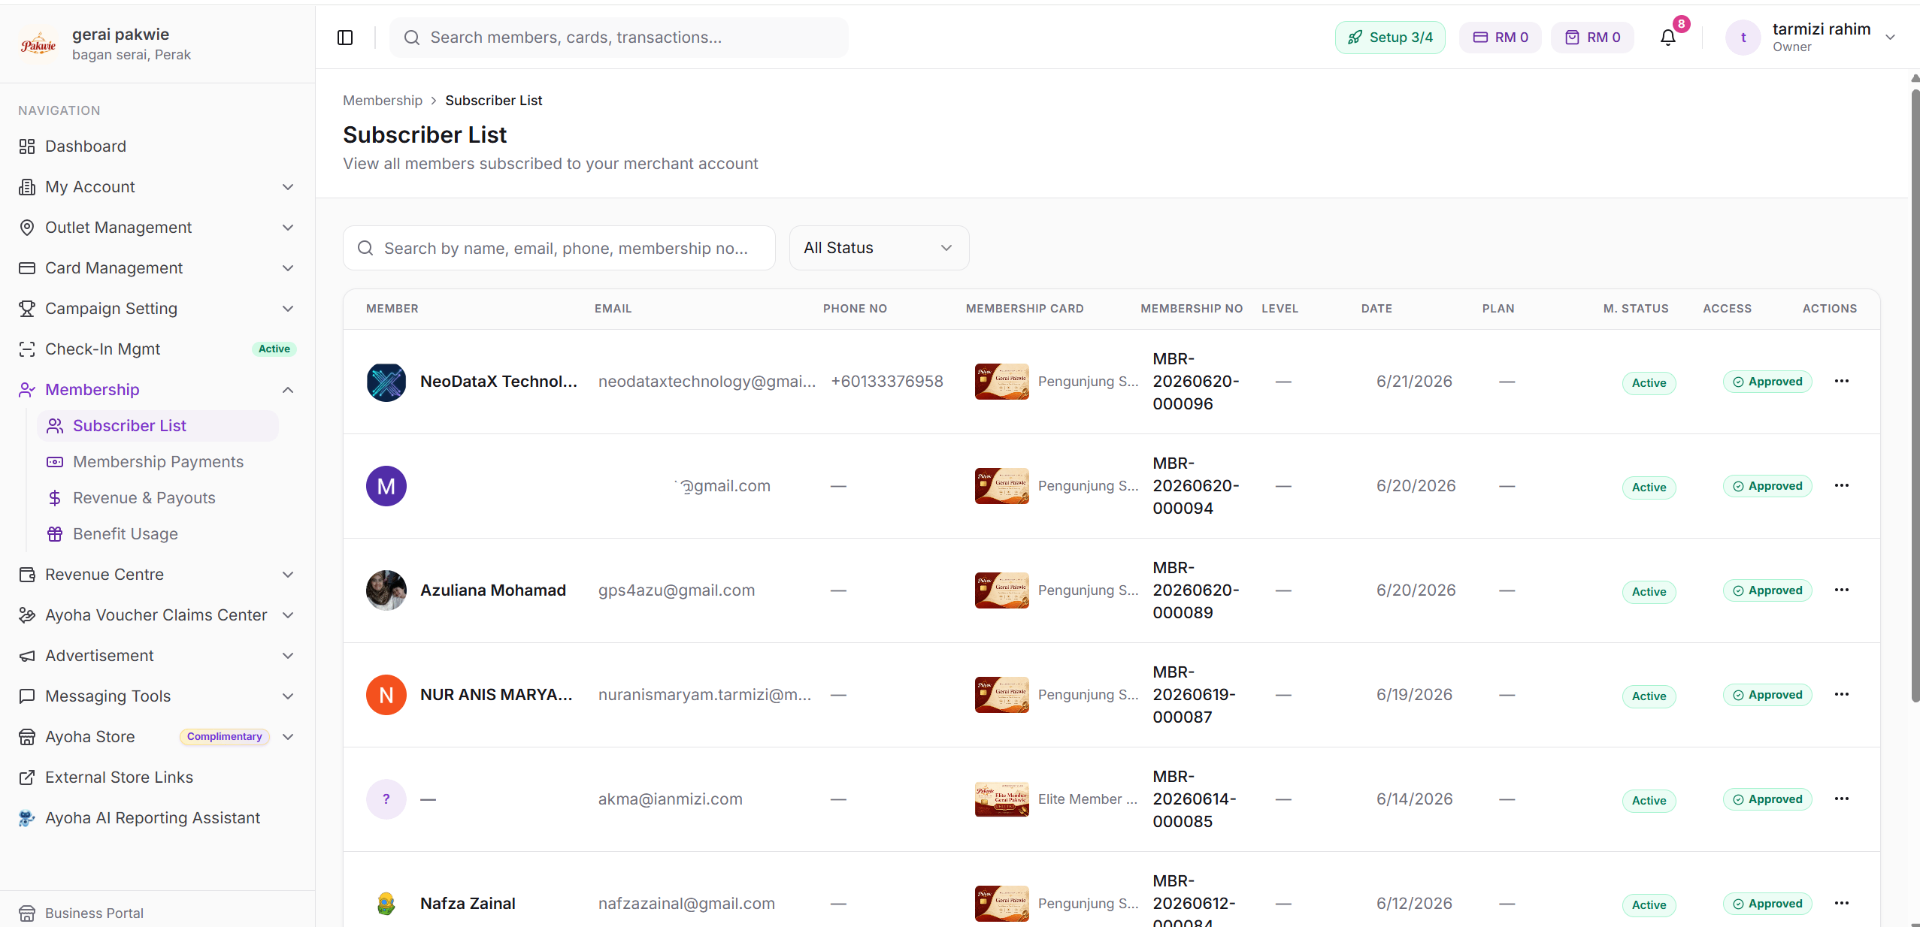Open the second RM 0 wallet balance
1920x927 pixels.
click(1592, 38)
